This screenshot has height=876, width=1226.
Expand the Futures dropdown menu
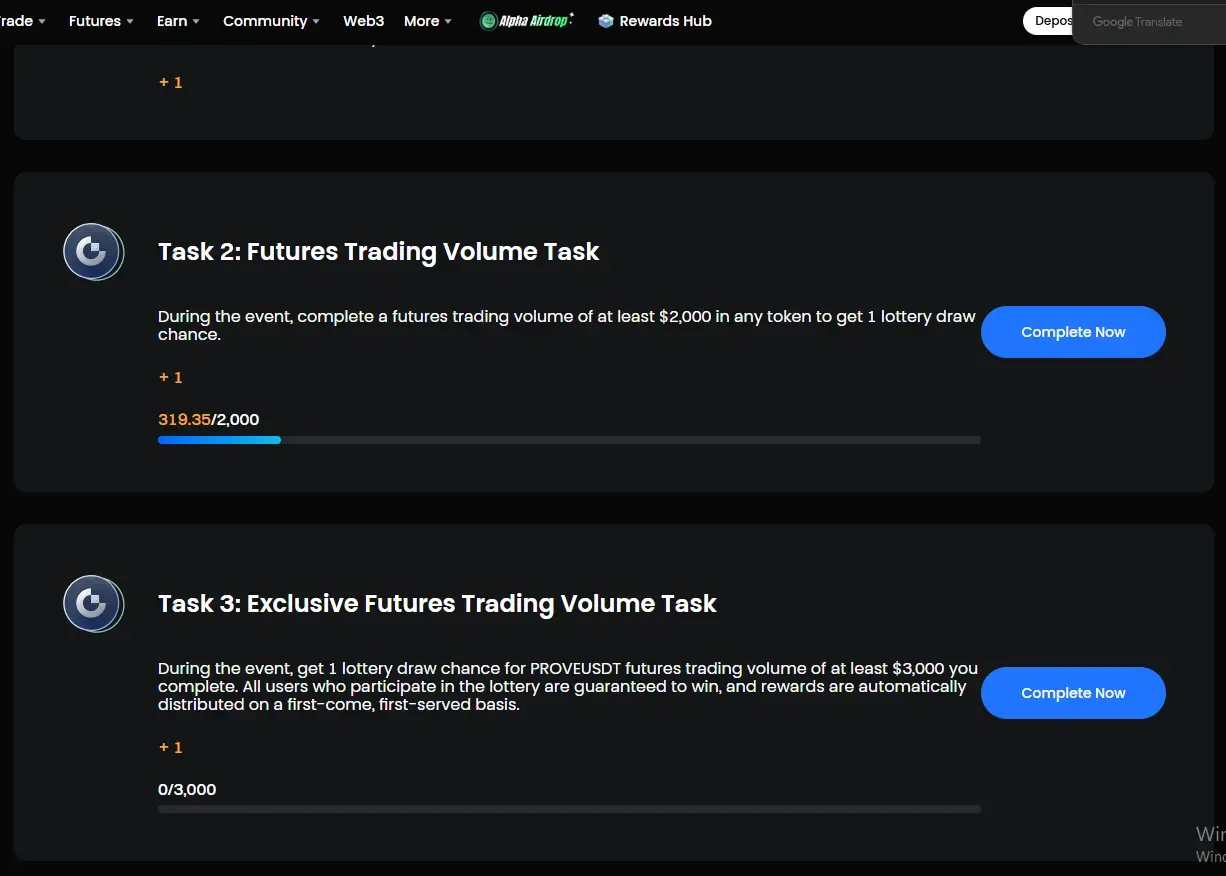tap(101, 21)
